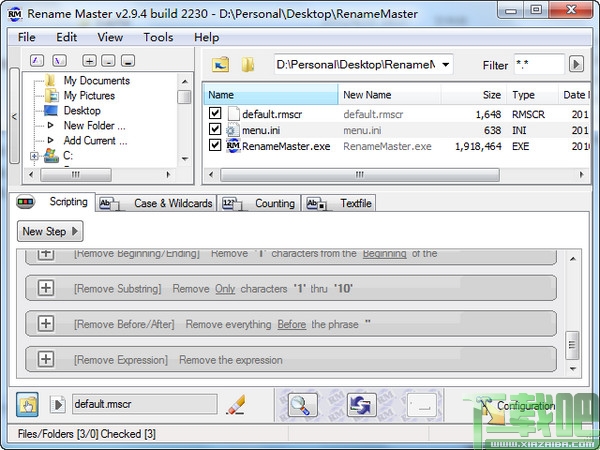Sort by the Type column header
This screenshot has width=600, height=450.
click(532, 95)
